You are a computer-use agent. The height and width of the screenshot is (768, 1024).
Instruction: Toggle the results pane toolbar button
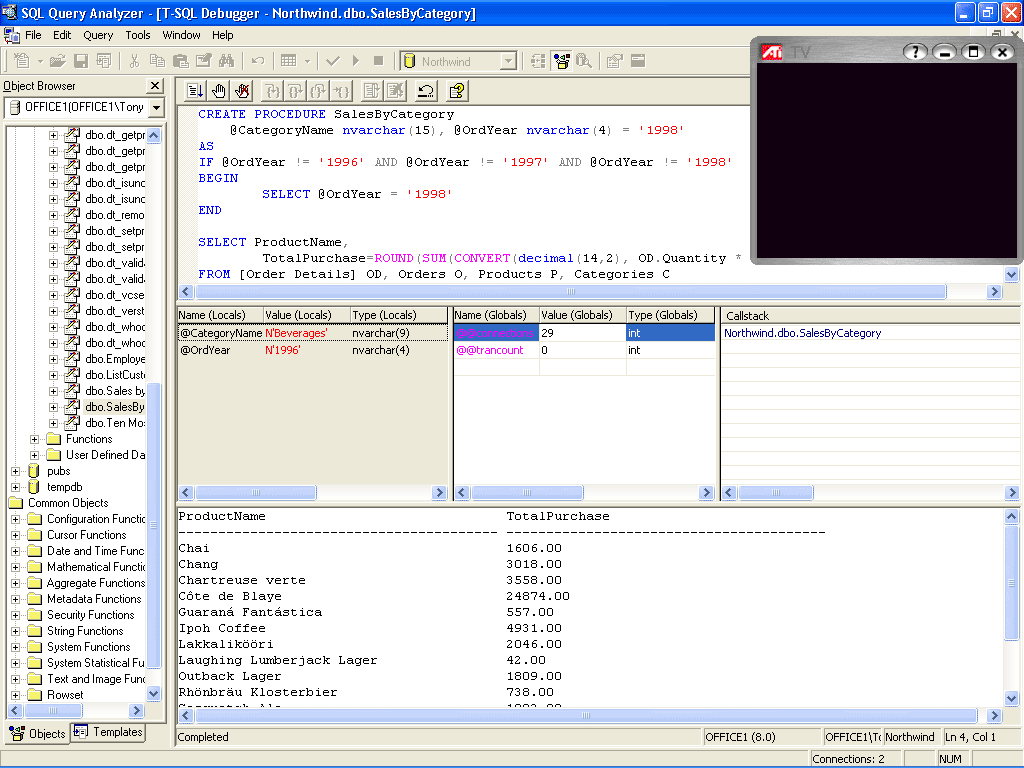click(x=637, y=61)
